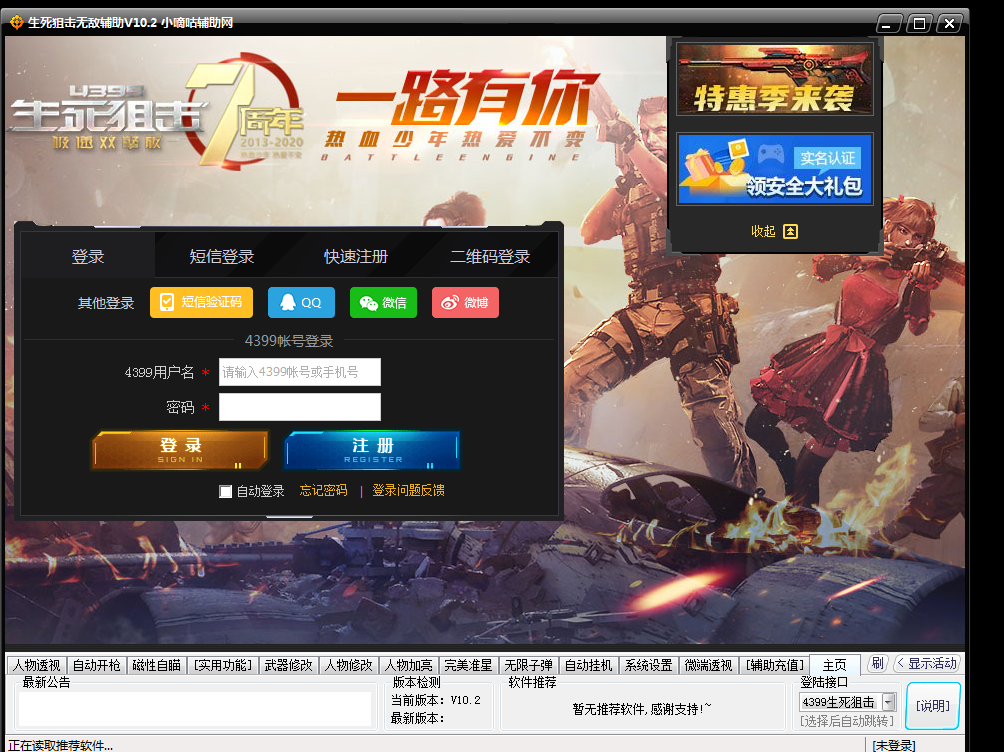Click 暂无推荐软件,感谢支持 text
Image resolution: width=1004 pixels, height=752 pixels.
coord(642,709)
